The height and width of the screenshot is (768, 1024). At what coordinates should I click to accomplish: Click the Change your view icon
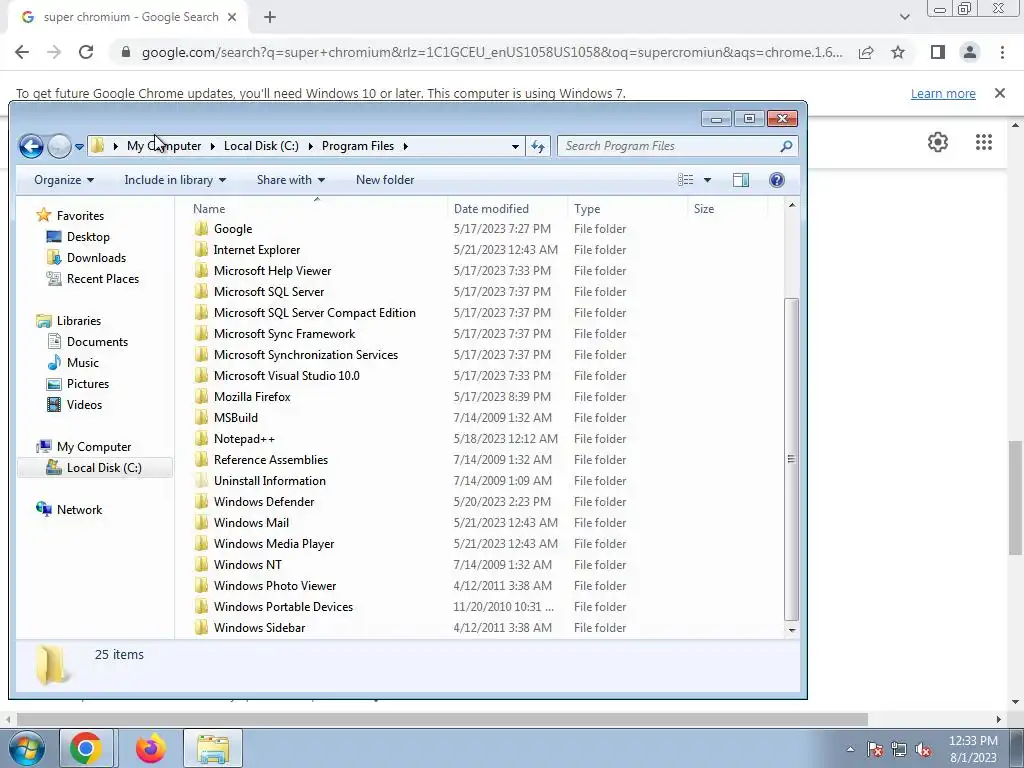[686, 180]
